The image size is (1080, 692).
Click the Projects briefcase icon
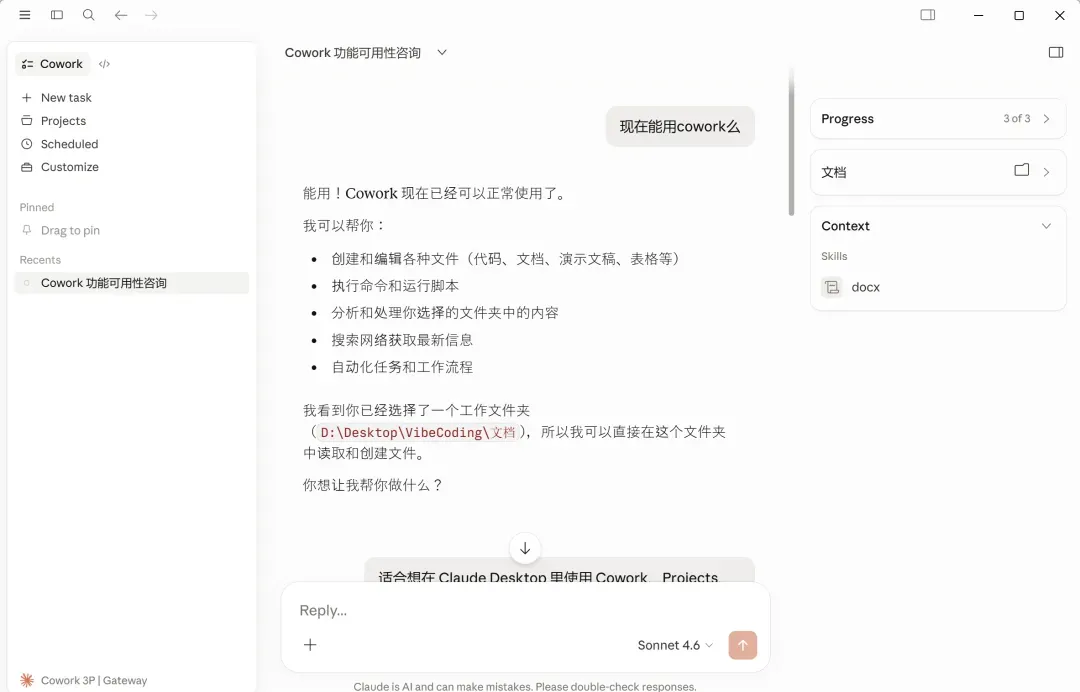click(27, 120)
